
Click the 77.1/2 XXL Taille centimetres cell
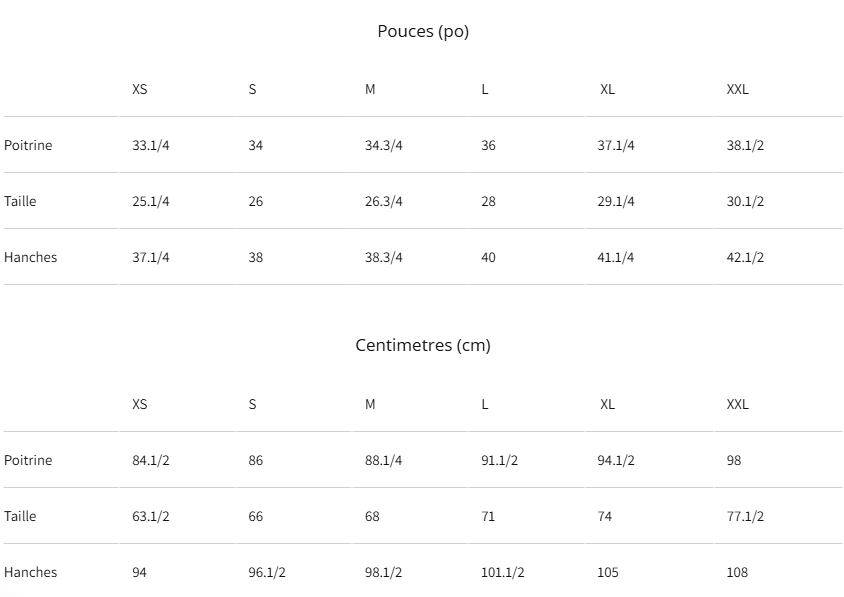pos(745,516)
